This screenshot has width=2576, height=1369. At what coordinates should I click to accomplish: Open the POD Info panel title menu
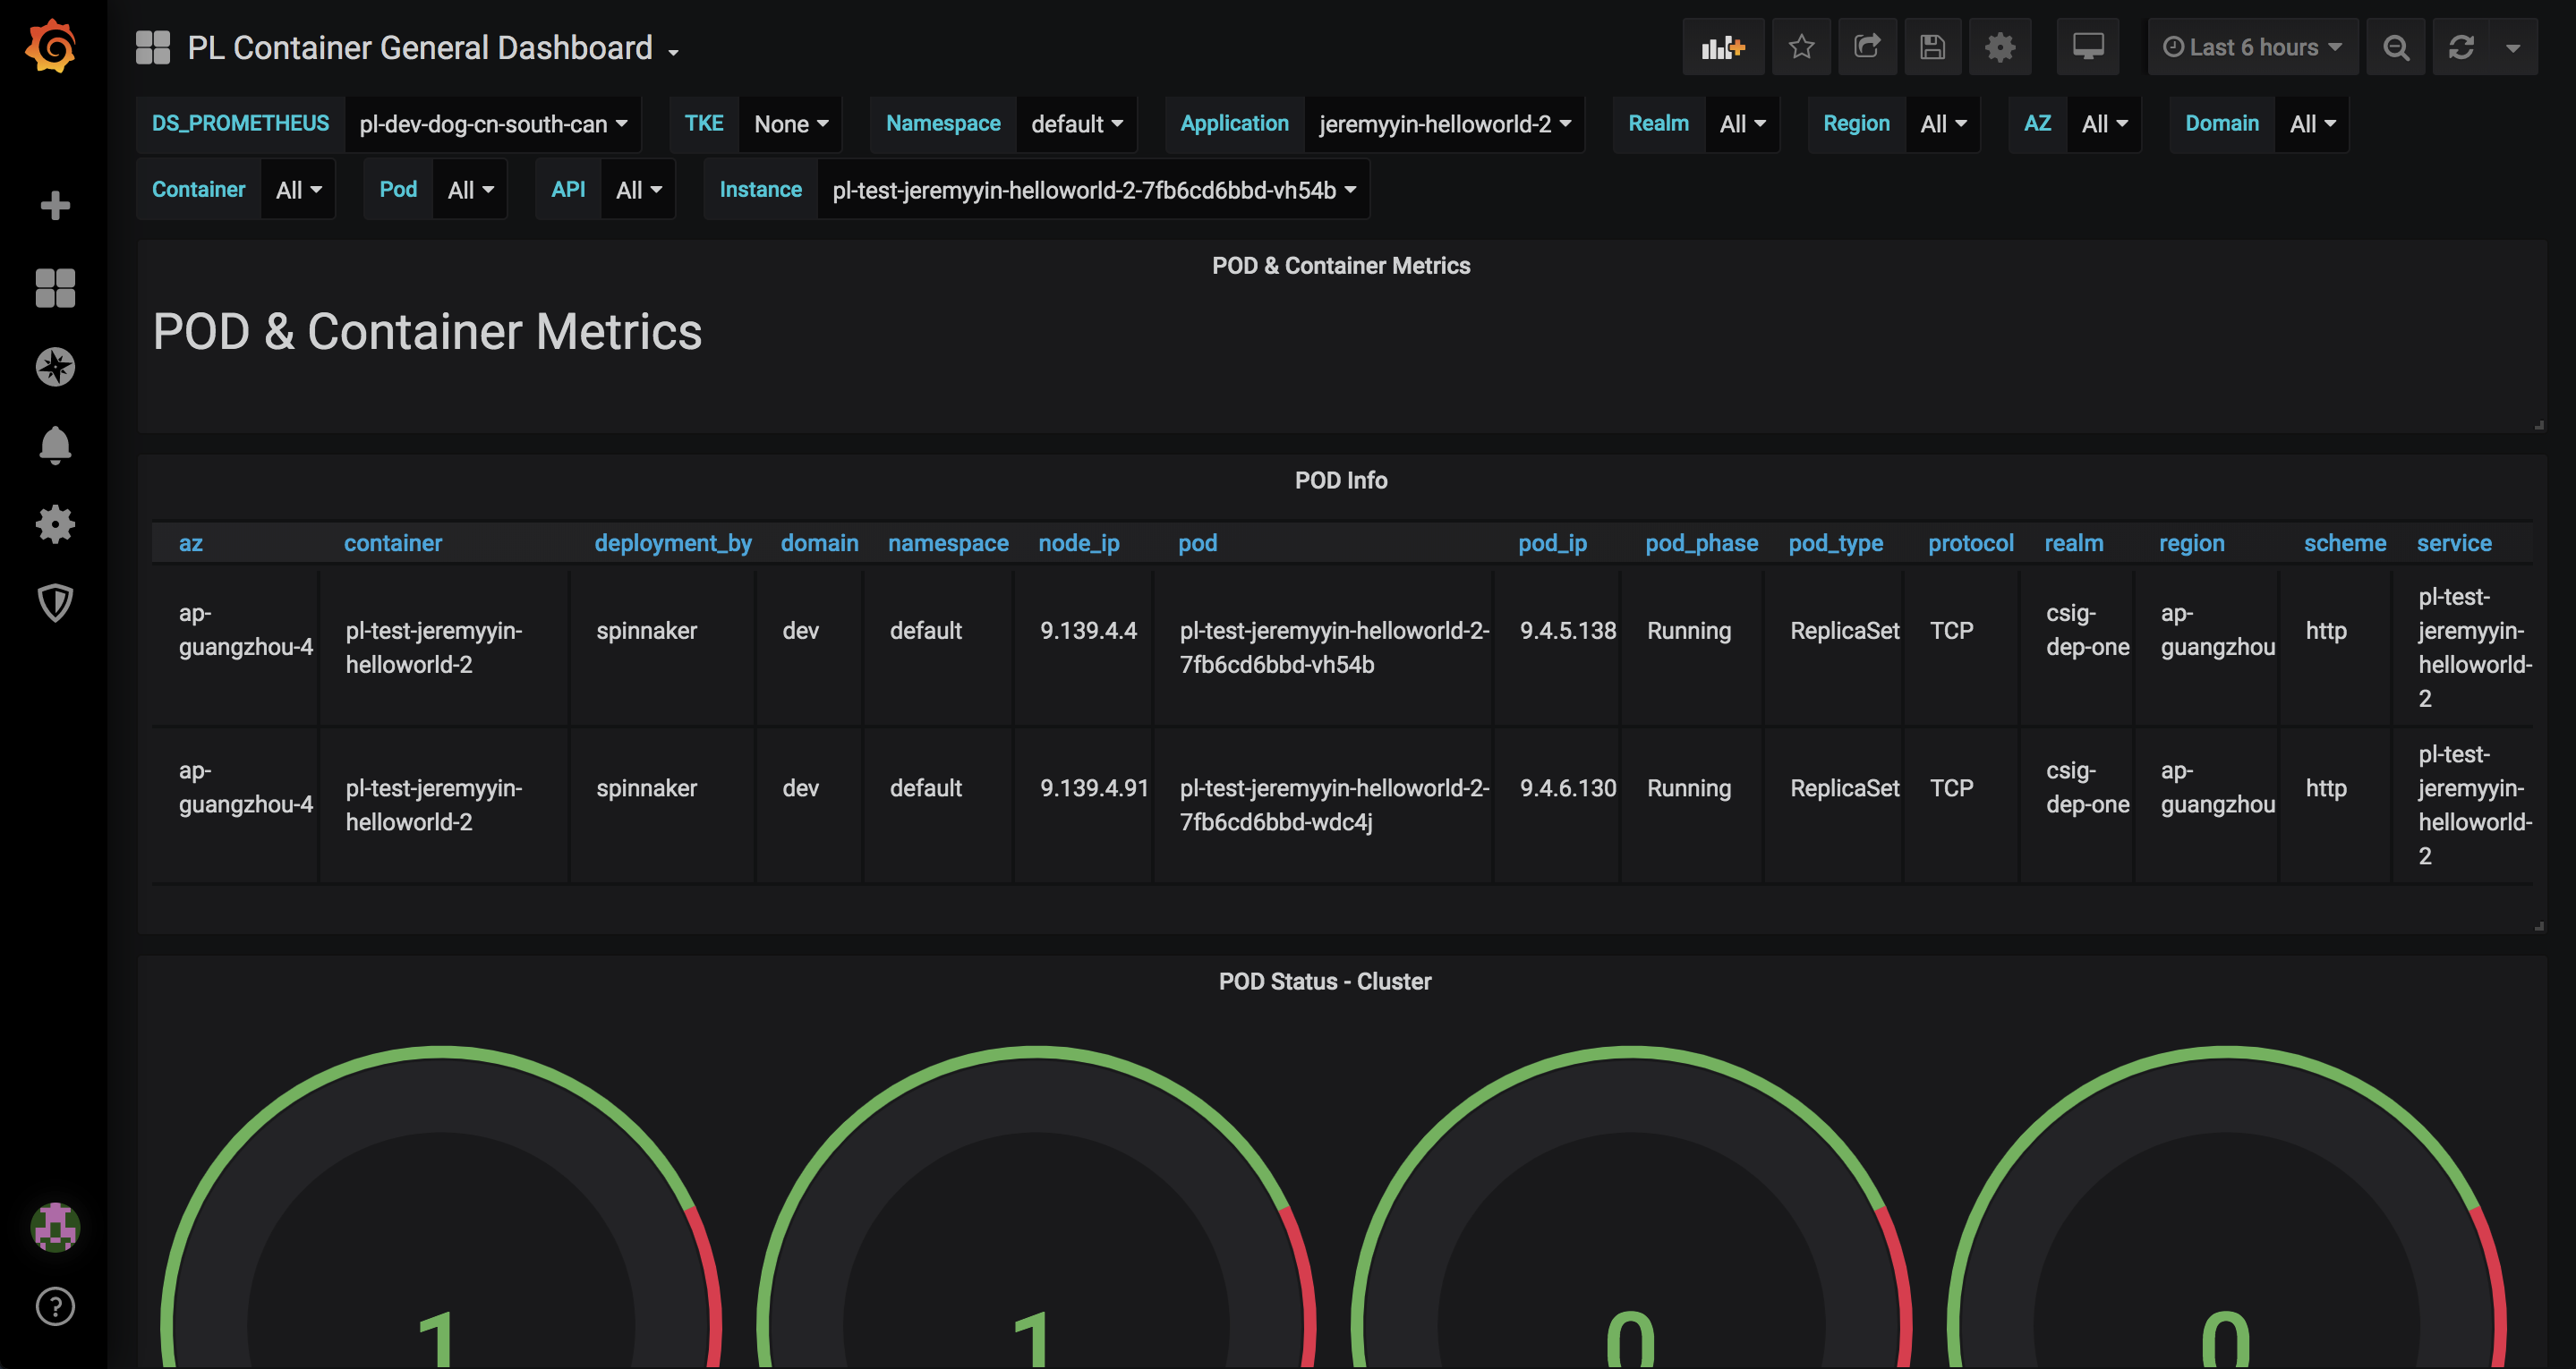1340,480
